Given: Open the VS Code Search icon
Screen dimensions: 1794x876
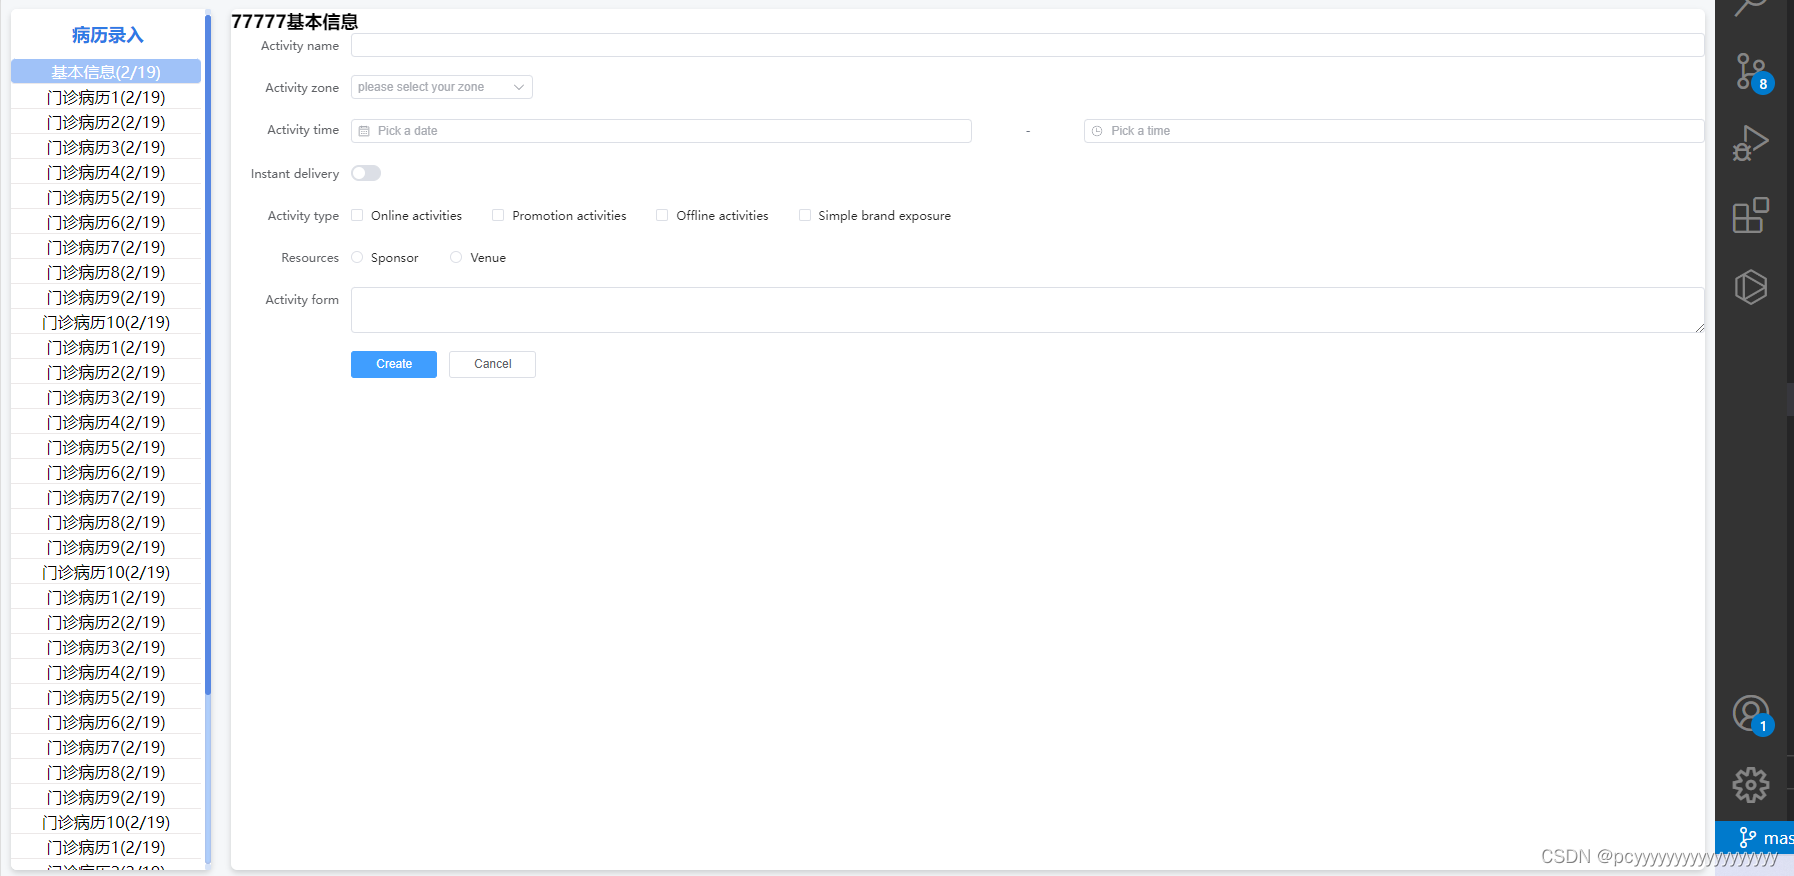Looking at the screenshot, I should tap(1751, 7).
